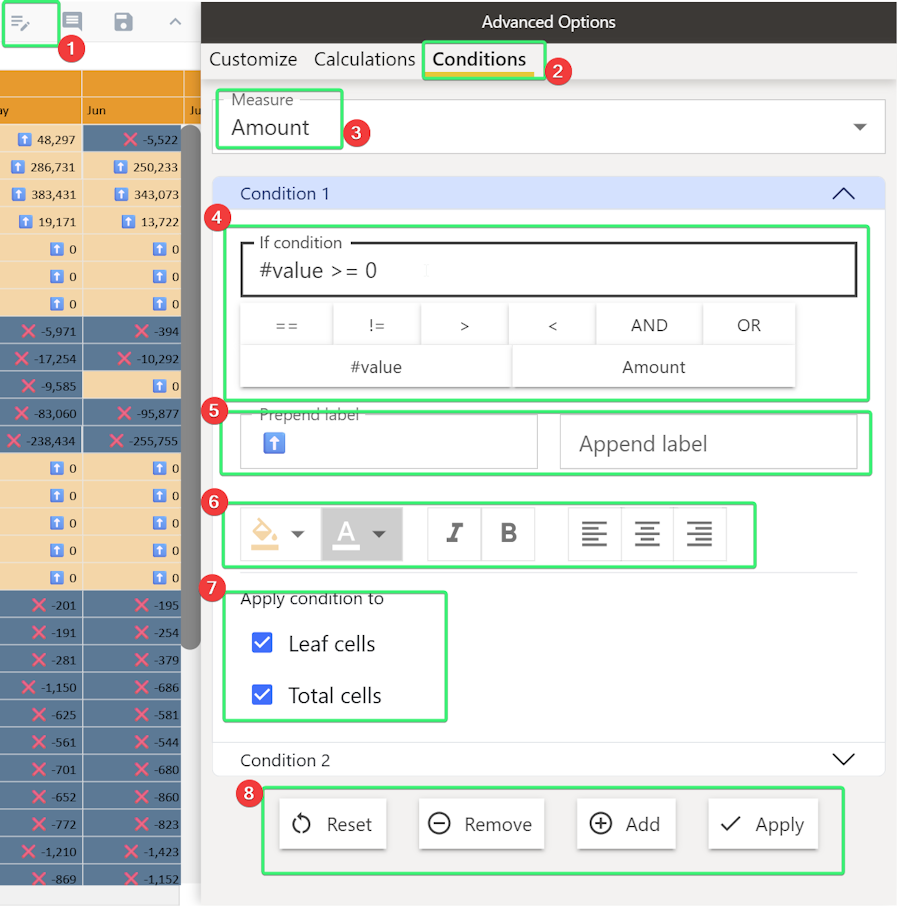The image size is (900, 911).
Task: Align cell text to the left
Action: click(595, 534)
